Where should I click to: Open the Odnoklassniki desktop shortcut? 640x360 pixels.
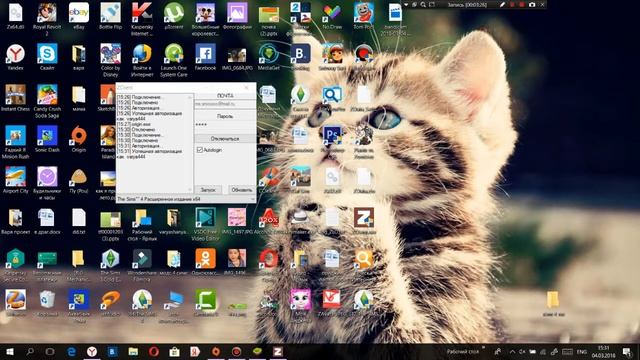[x=205, y=262]
